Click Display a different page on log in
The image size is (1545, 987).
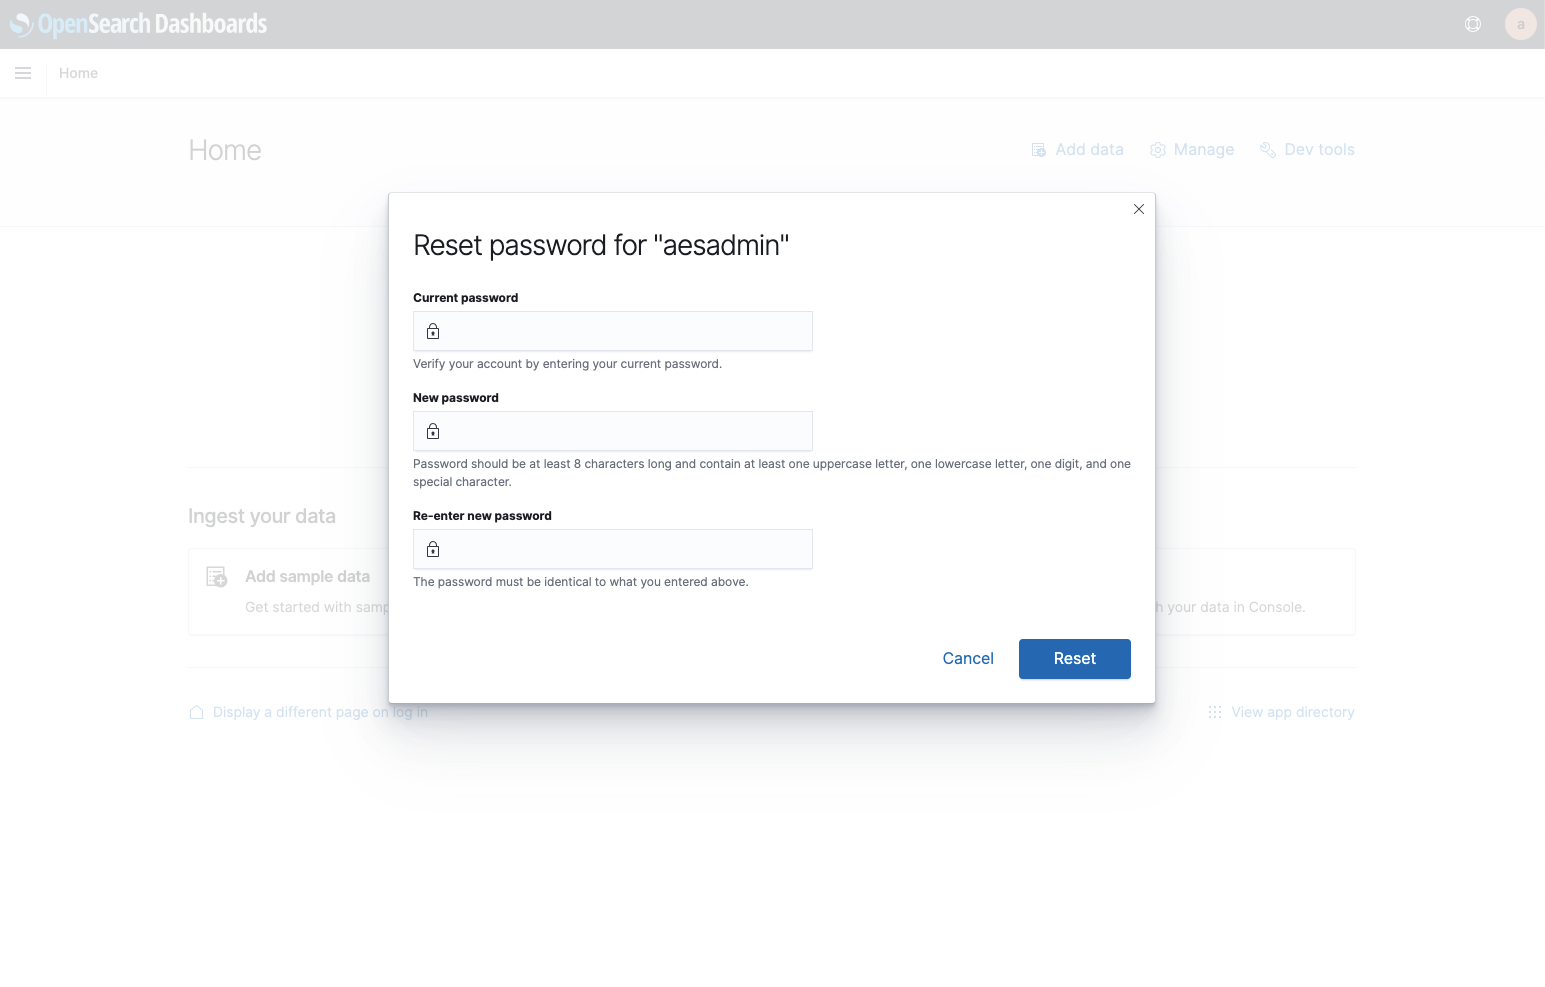pos(308,712)
